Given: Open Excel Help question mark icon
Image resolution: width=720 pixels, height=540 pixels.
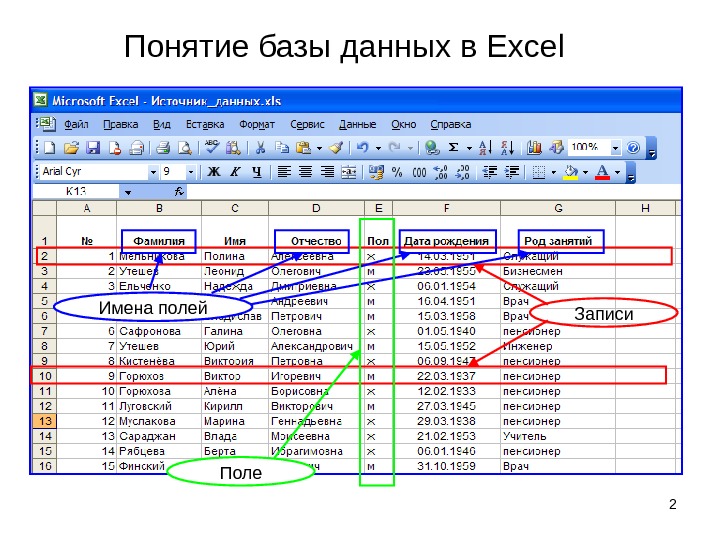Looking at the screenshot, I should [633, 148].
